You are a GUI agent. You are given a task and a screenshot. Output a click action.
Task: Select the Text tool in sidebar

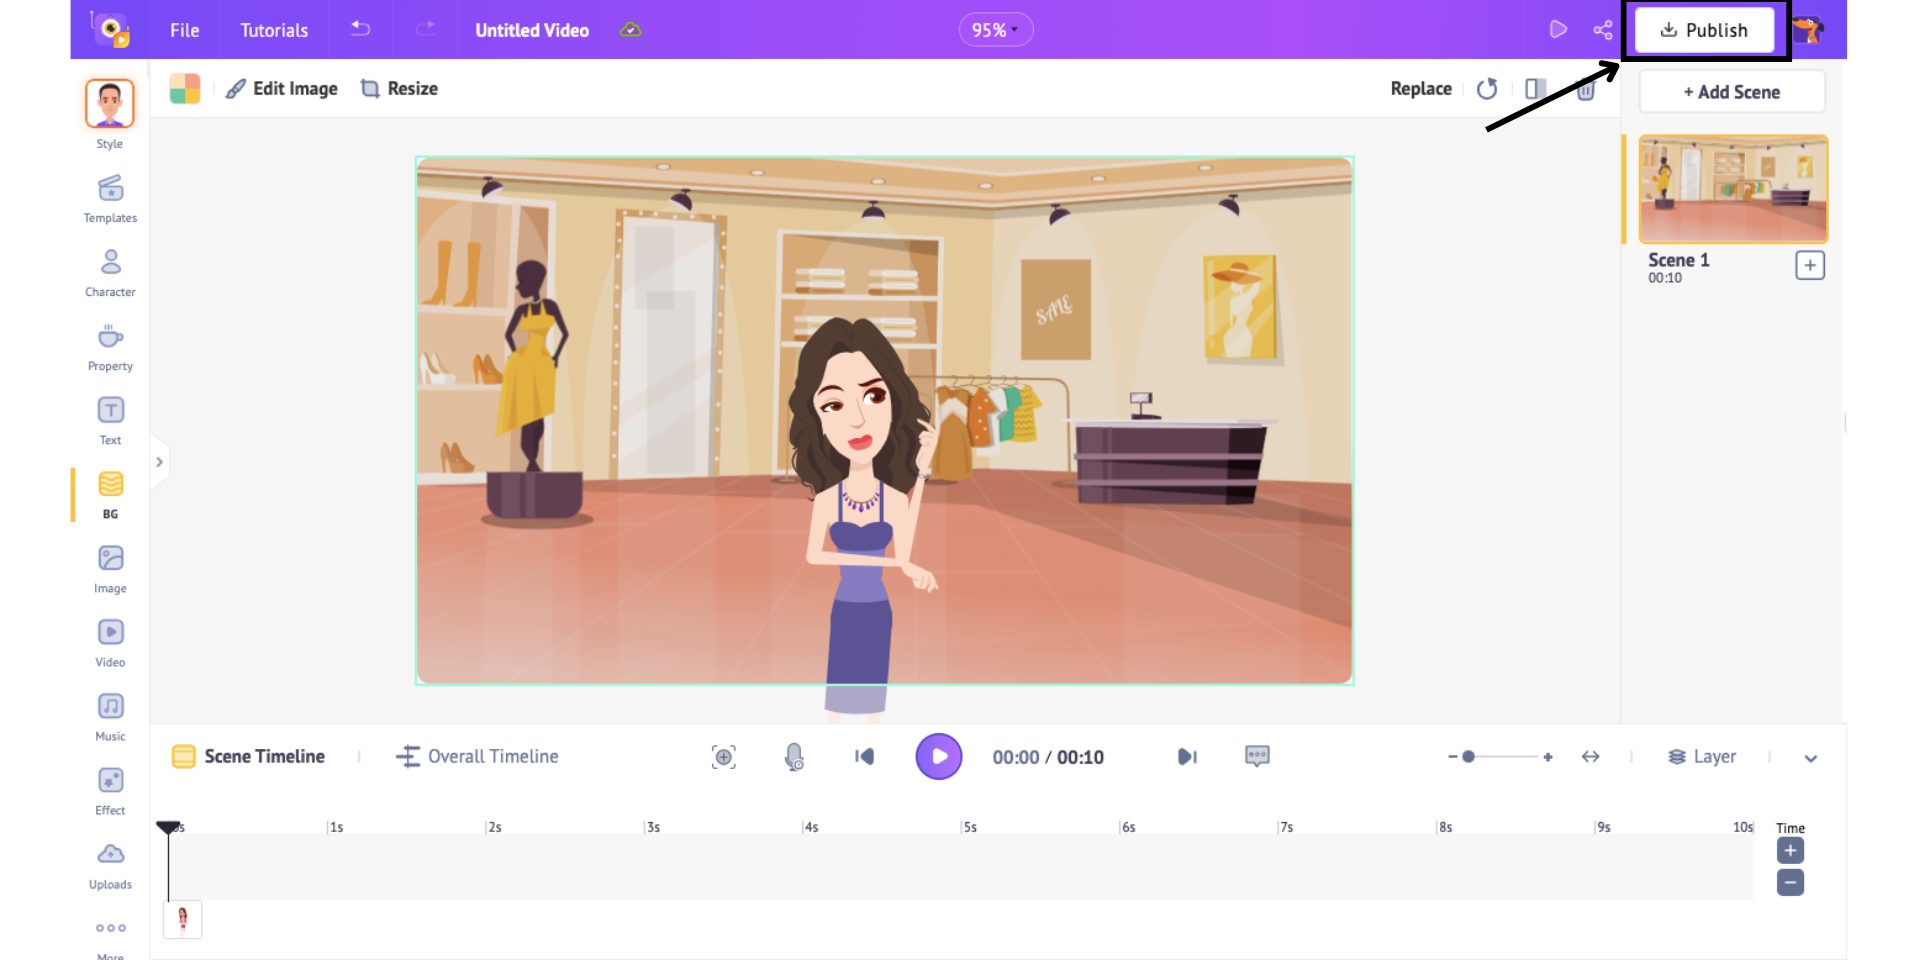[110, 421]
